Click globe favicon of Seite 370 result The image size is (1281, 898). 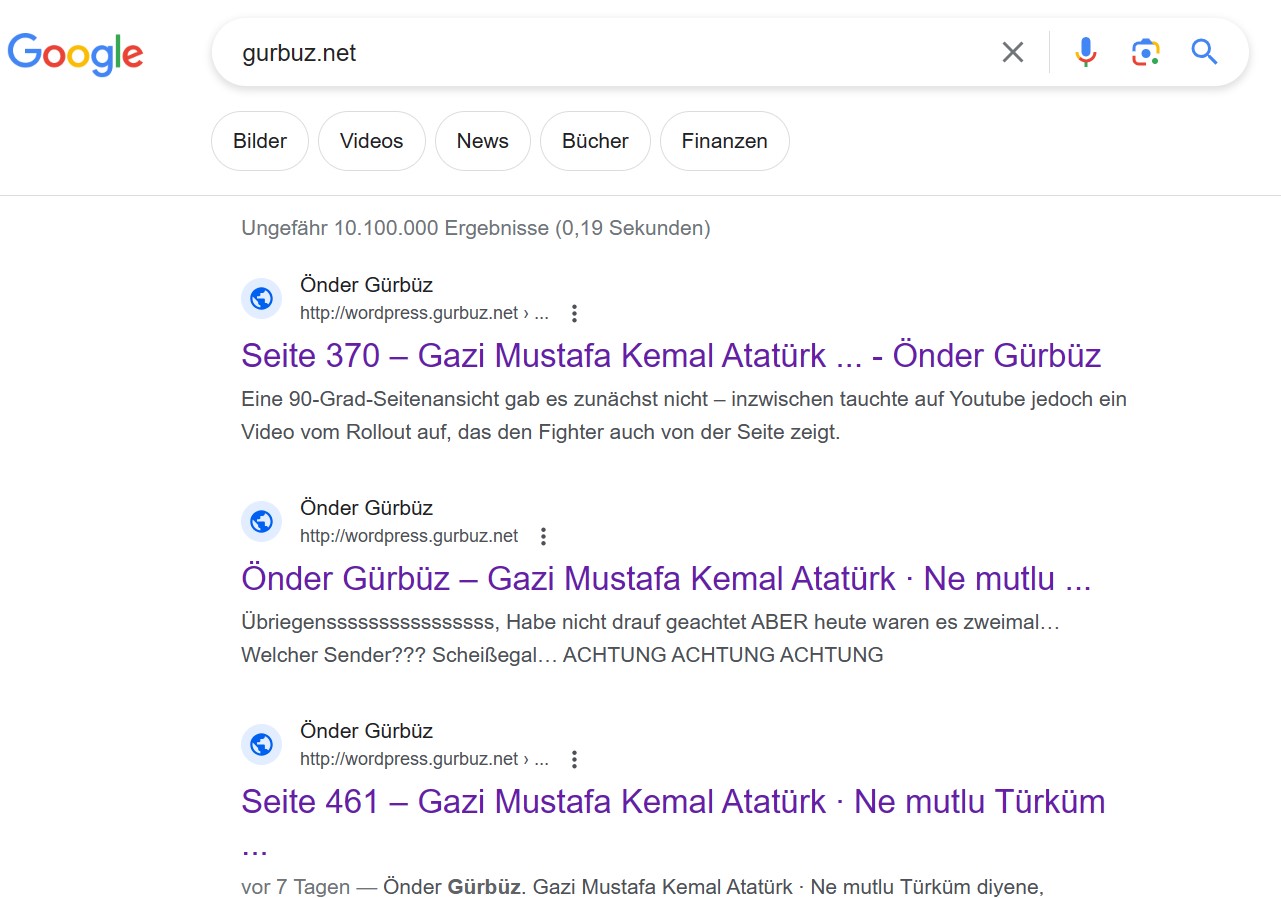[262, 299]
